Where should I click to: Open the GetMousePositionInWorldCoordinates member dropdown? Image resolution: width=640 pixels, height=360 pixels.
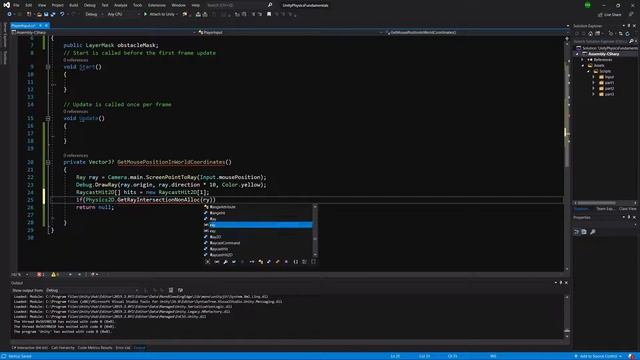(x=477, y=32)
